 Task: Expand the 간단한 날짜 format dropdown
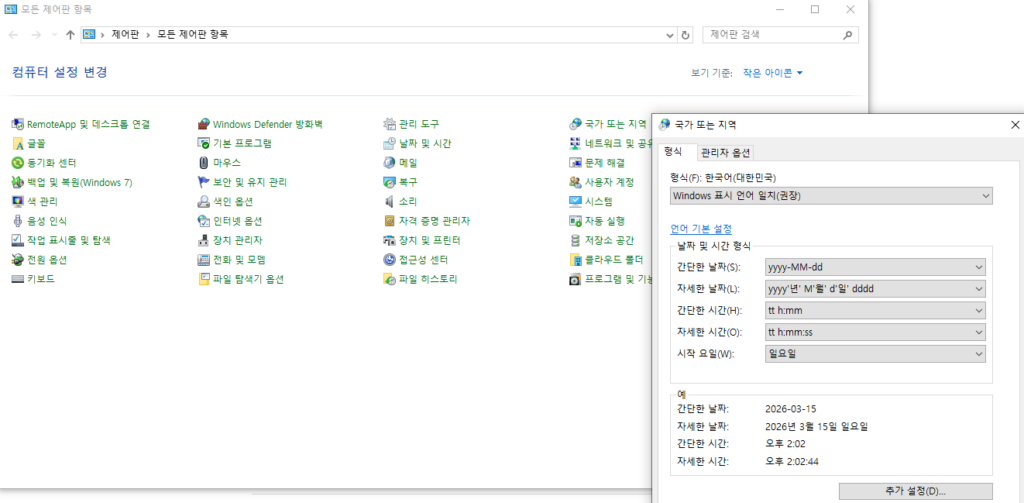875,267
